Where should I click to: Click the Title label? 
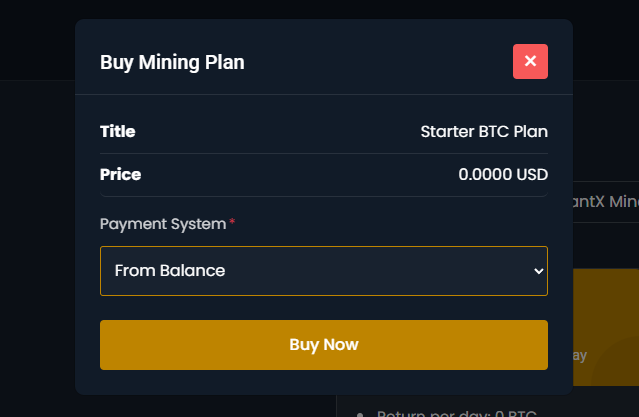pos(117,131)
